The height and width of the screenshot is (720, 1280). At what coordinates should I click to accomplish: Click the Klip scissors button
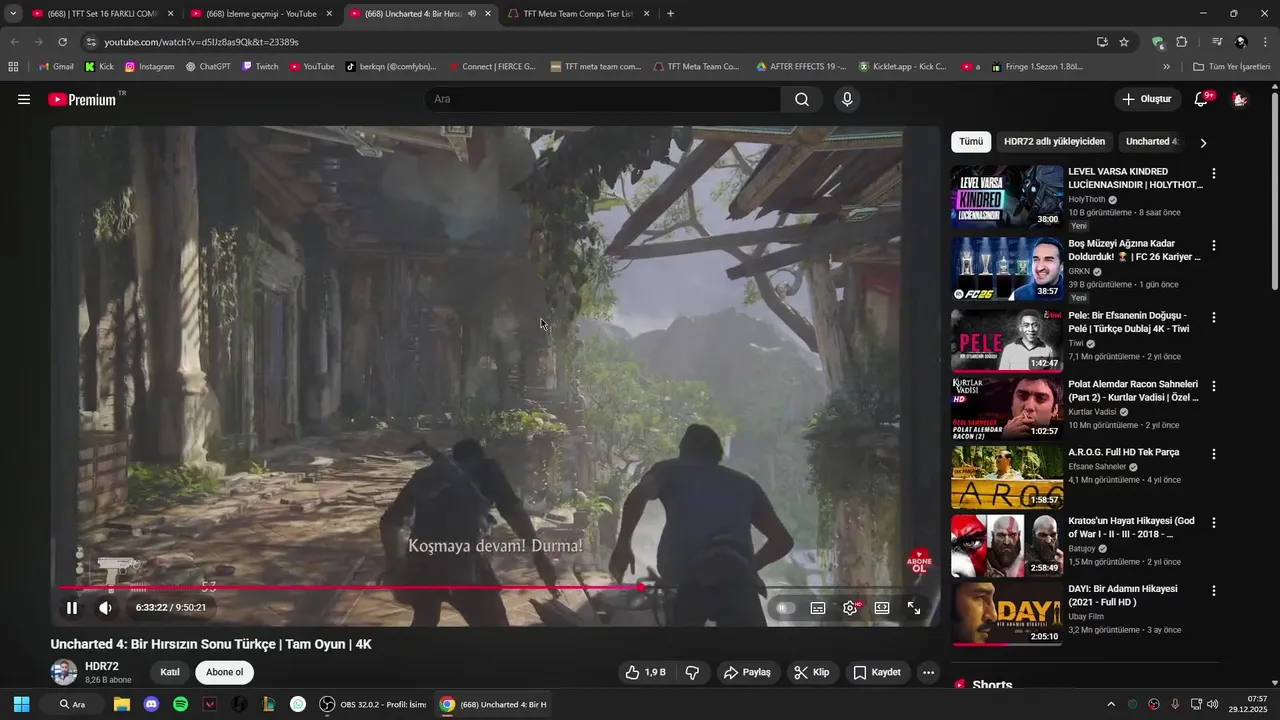(x=812, y=672)
